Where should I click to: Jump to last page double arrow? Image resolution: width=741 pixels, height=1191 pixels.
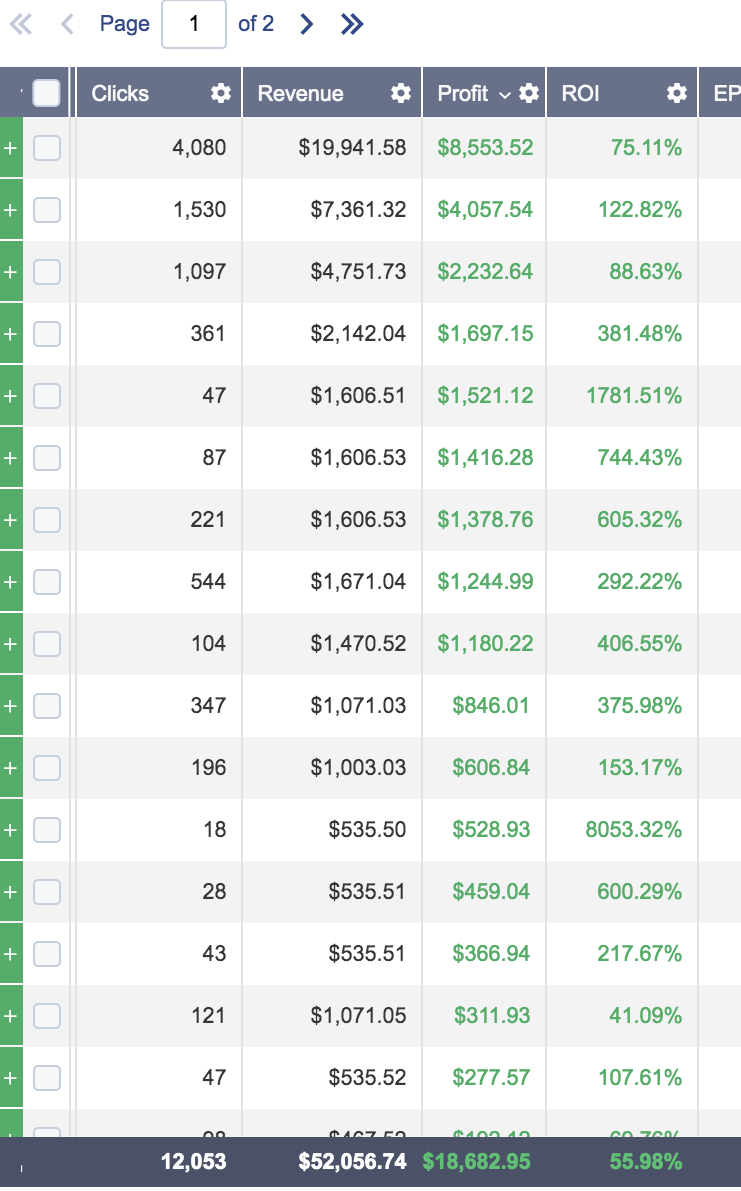coord(351,24)
